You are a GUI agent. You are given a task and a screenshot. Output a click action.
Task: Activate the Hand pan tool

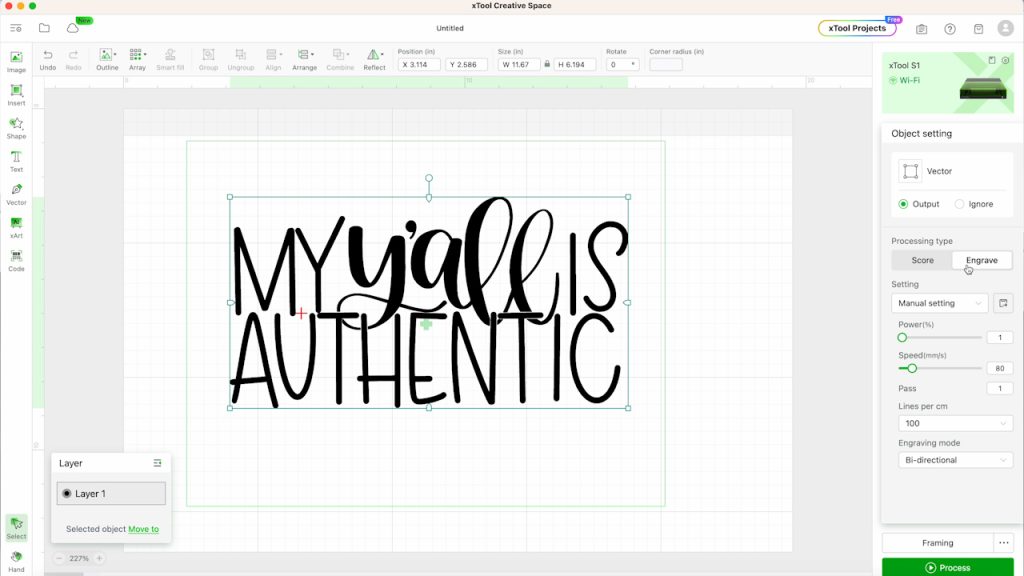16,560
